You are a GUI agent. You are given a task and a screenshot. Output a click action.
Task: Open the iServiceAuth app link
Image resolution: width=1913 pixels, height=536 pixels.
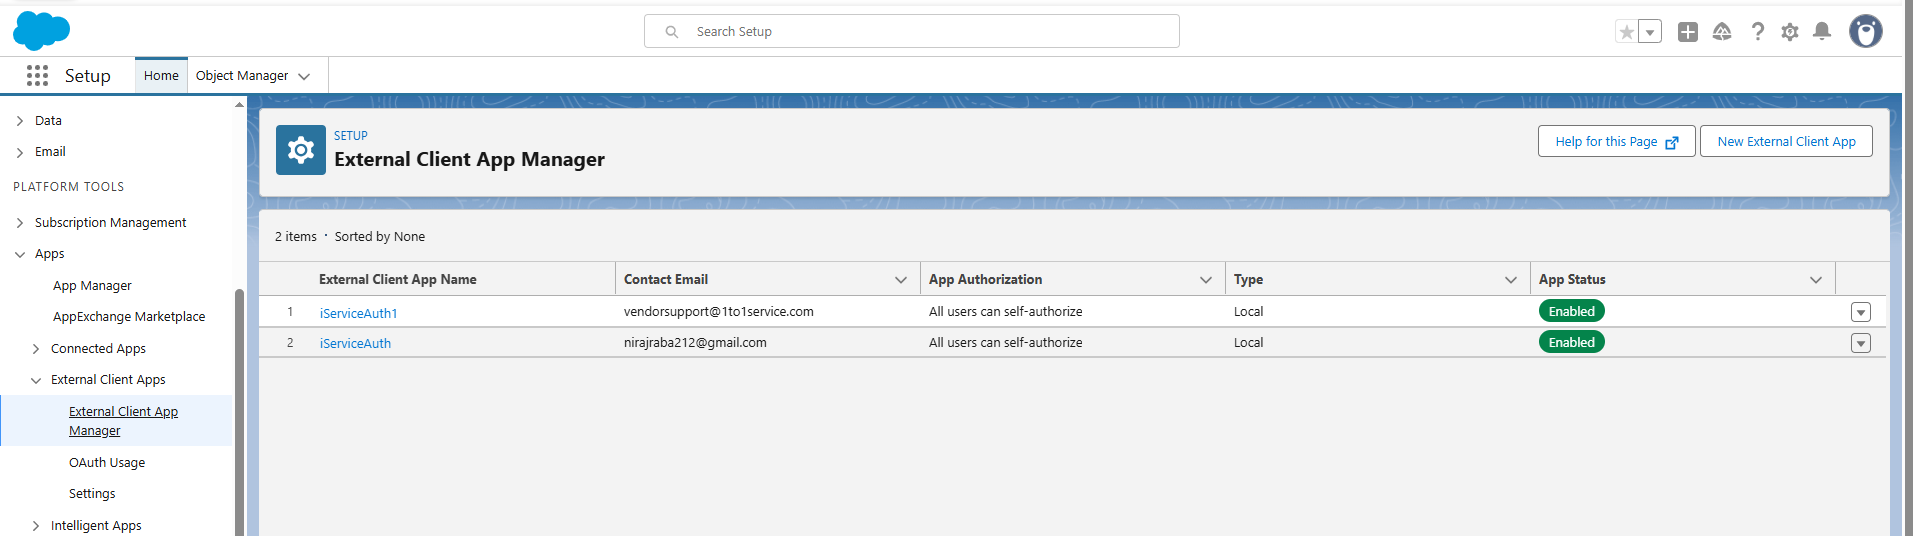[x=355, y=343]
